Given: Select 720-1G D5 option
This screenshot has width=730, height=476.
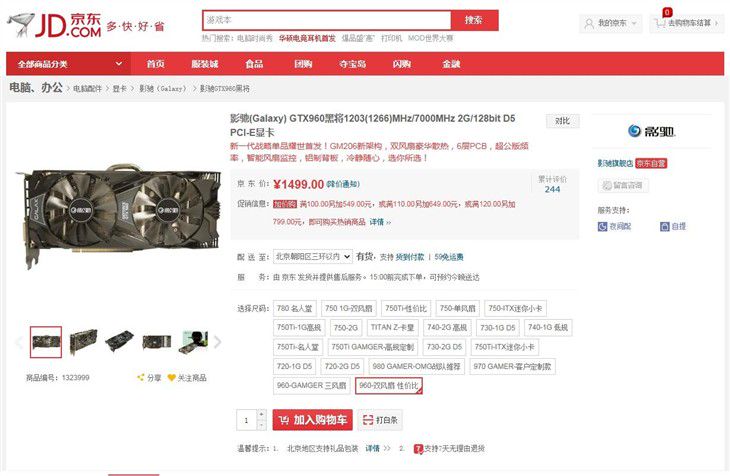Looking at the screenshot, I should (295, 366).
